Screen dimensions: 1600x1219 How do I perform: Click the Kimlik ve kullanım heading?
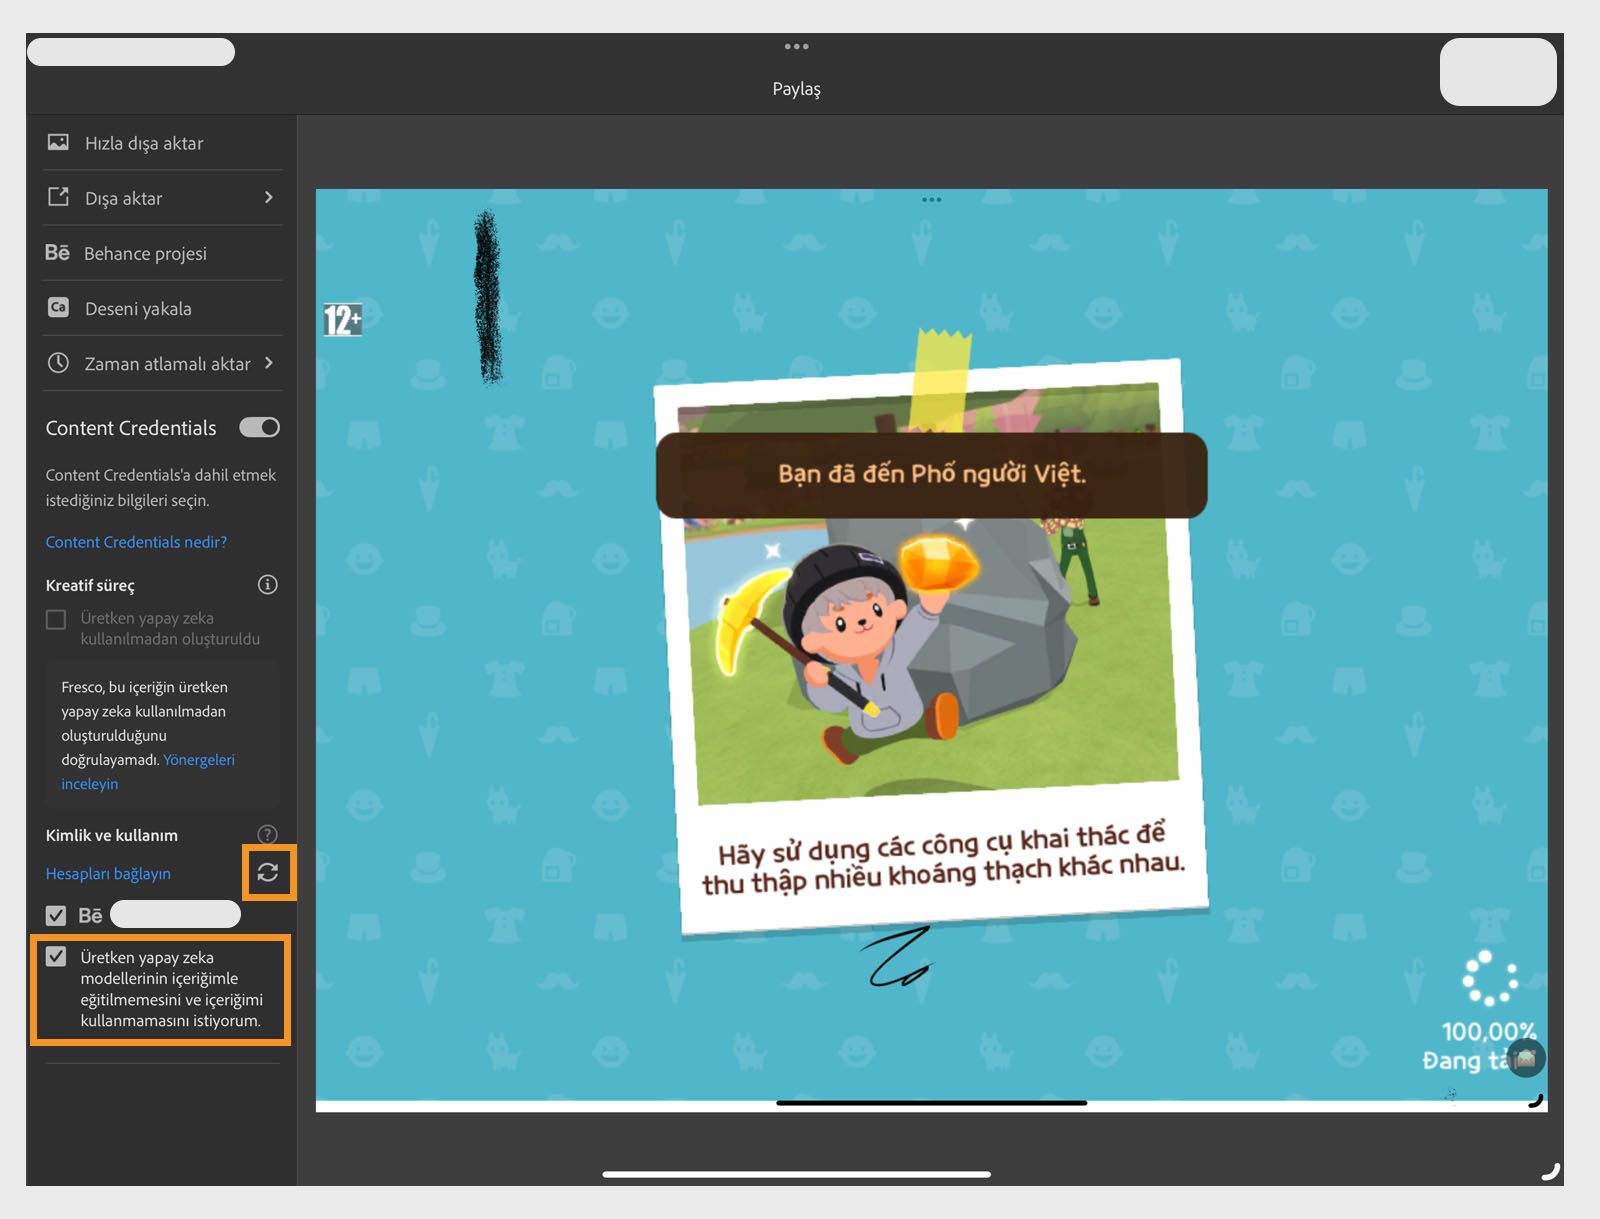tap(111, 834)
